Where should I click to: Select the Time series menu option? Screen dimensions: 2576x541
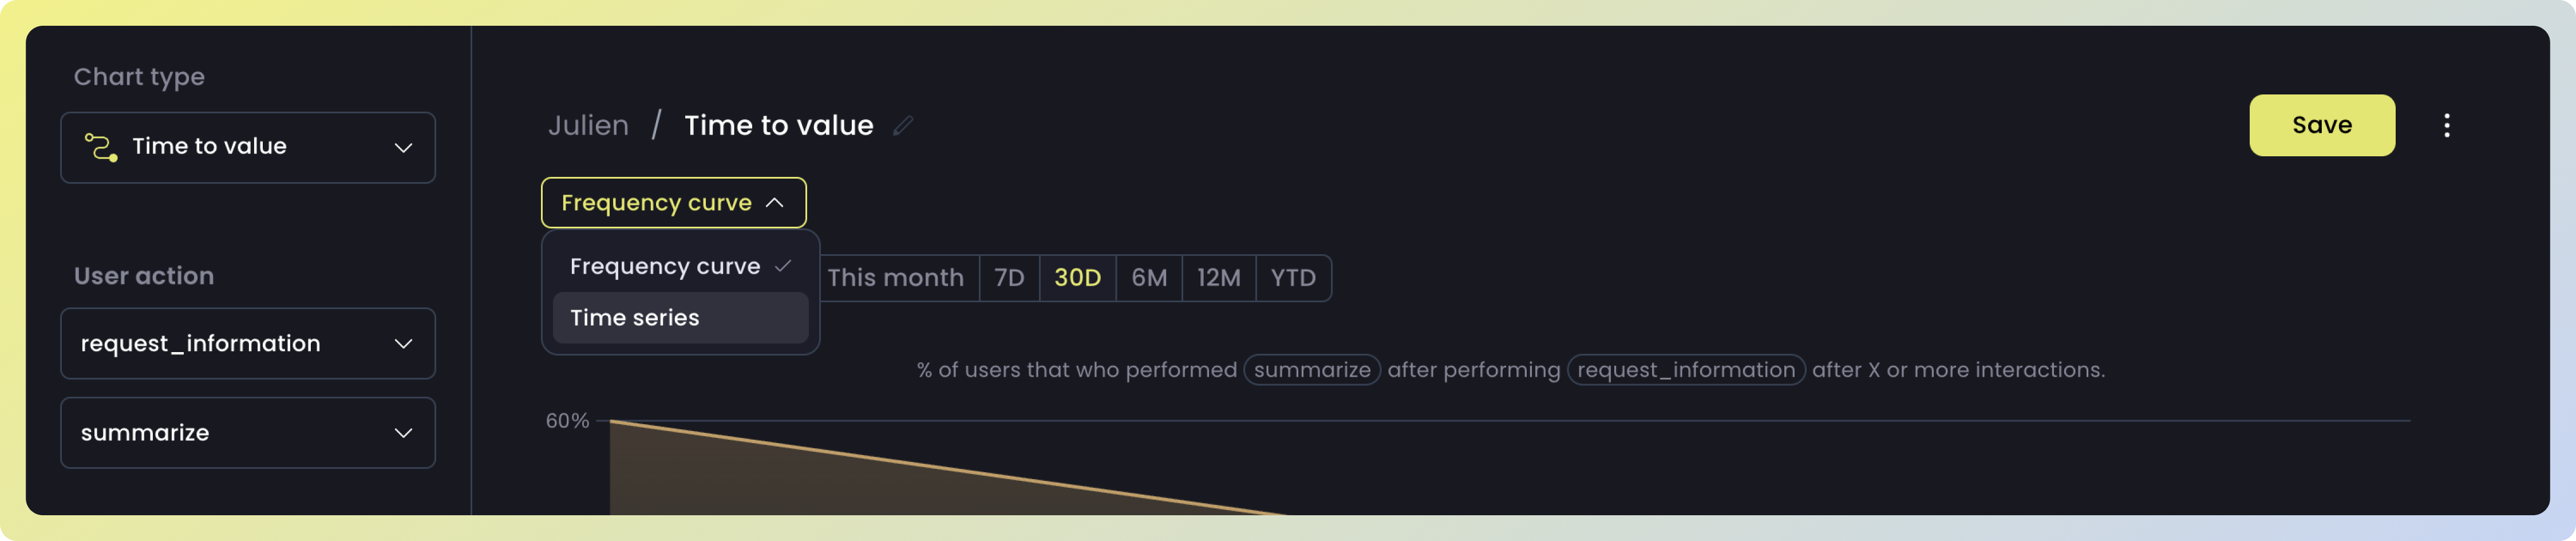[680, 318]
